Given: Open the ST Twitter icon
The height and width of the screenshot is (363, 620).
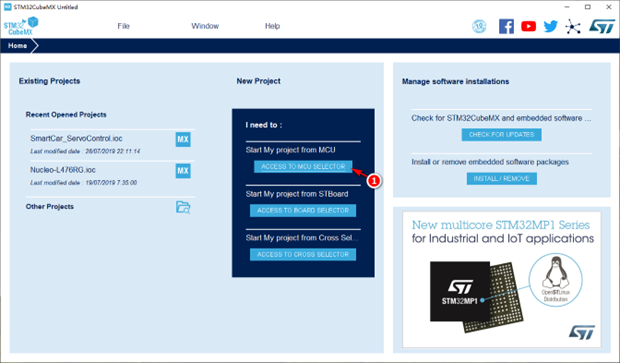Looking at the screenshot, I should point(550,26).
